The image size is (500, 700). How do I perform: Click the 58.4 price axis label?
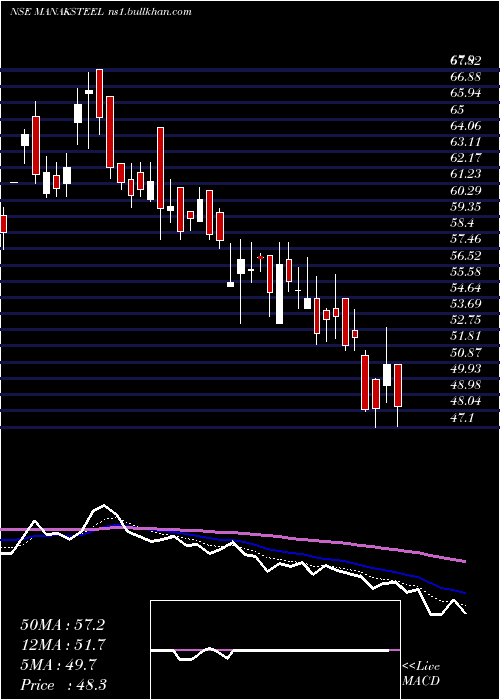tap(462, 223)
